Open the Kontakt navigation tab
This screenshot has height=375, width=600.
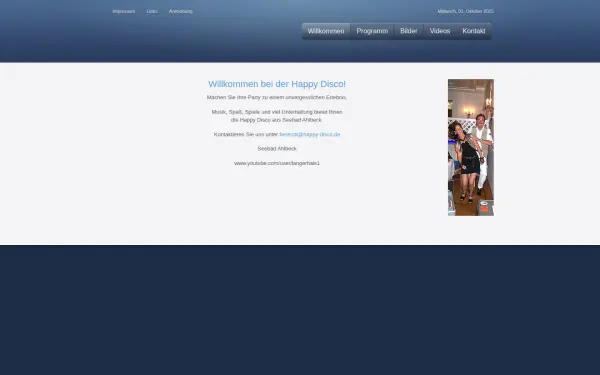[x=474, y=31]
